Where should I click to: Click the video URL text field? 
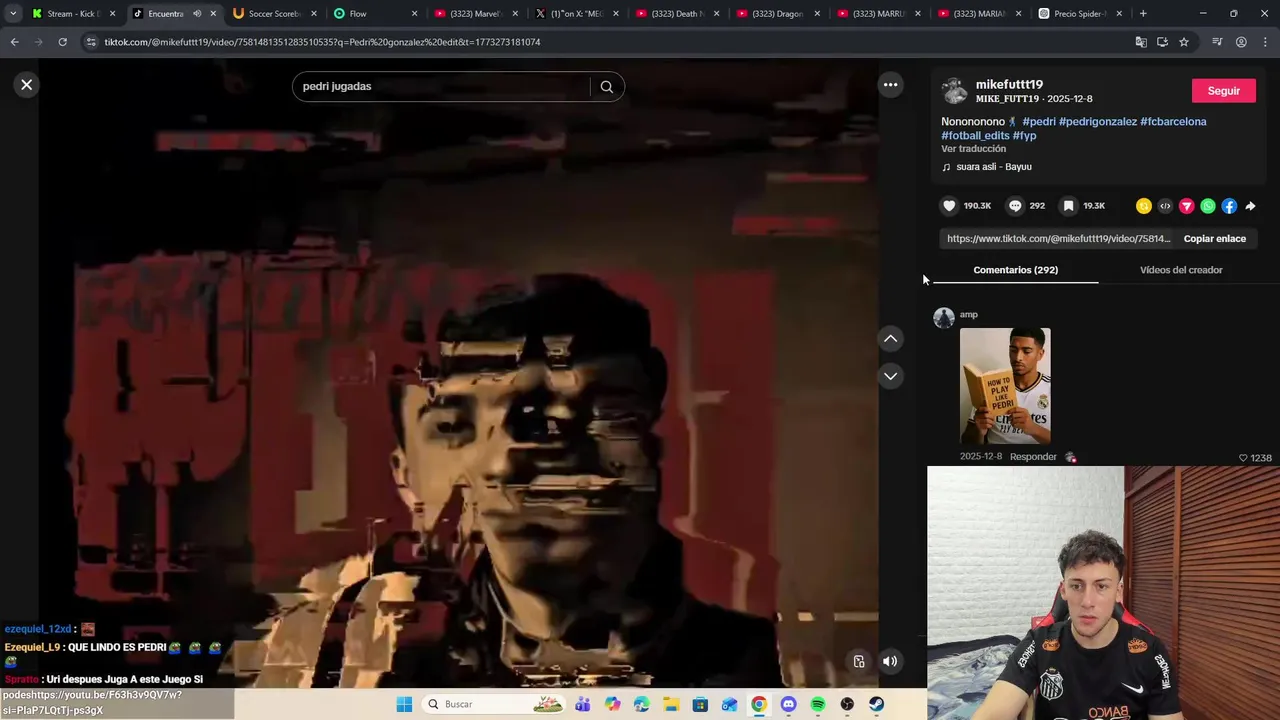[x=1058, y=239]
